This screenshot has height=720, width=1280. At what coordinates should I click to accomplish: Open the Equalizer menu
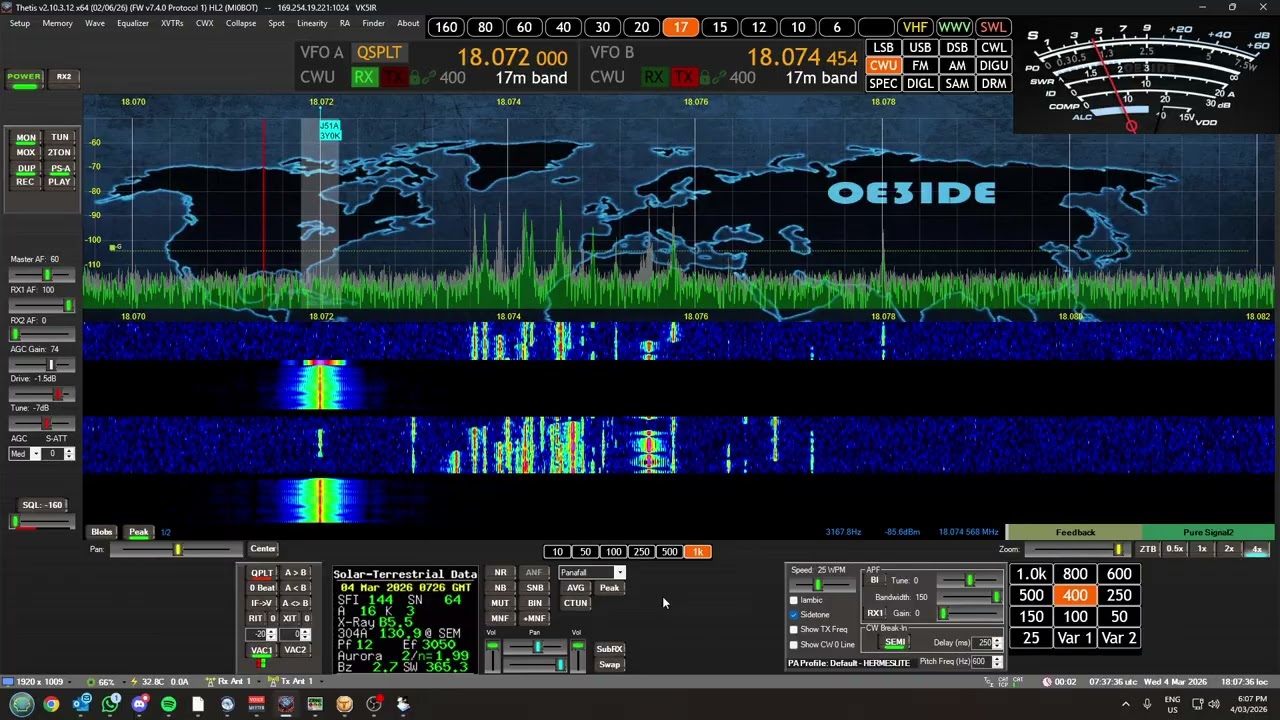click(x=133, y=23)
